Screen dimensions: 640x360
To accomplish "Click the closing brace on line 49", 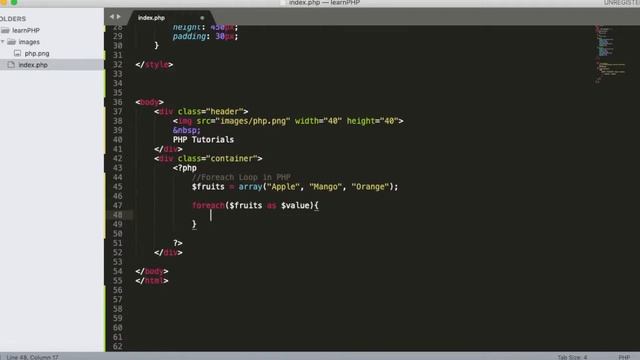I will point(194,224).
